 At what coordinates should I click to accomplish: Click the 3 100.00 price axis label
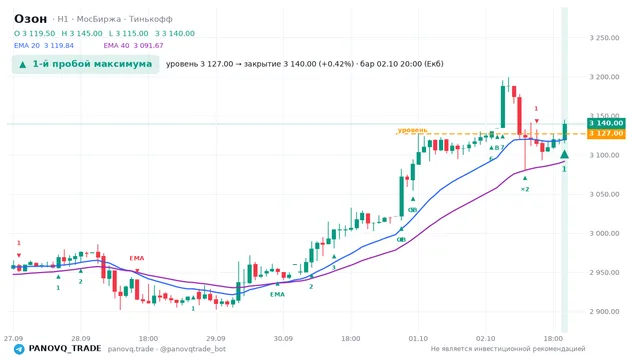tap(604, 155)
